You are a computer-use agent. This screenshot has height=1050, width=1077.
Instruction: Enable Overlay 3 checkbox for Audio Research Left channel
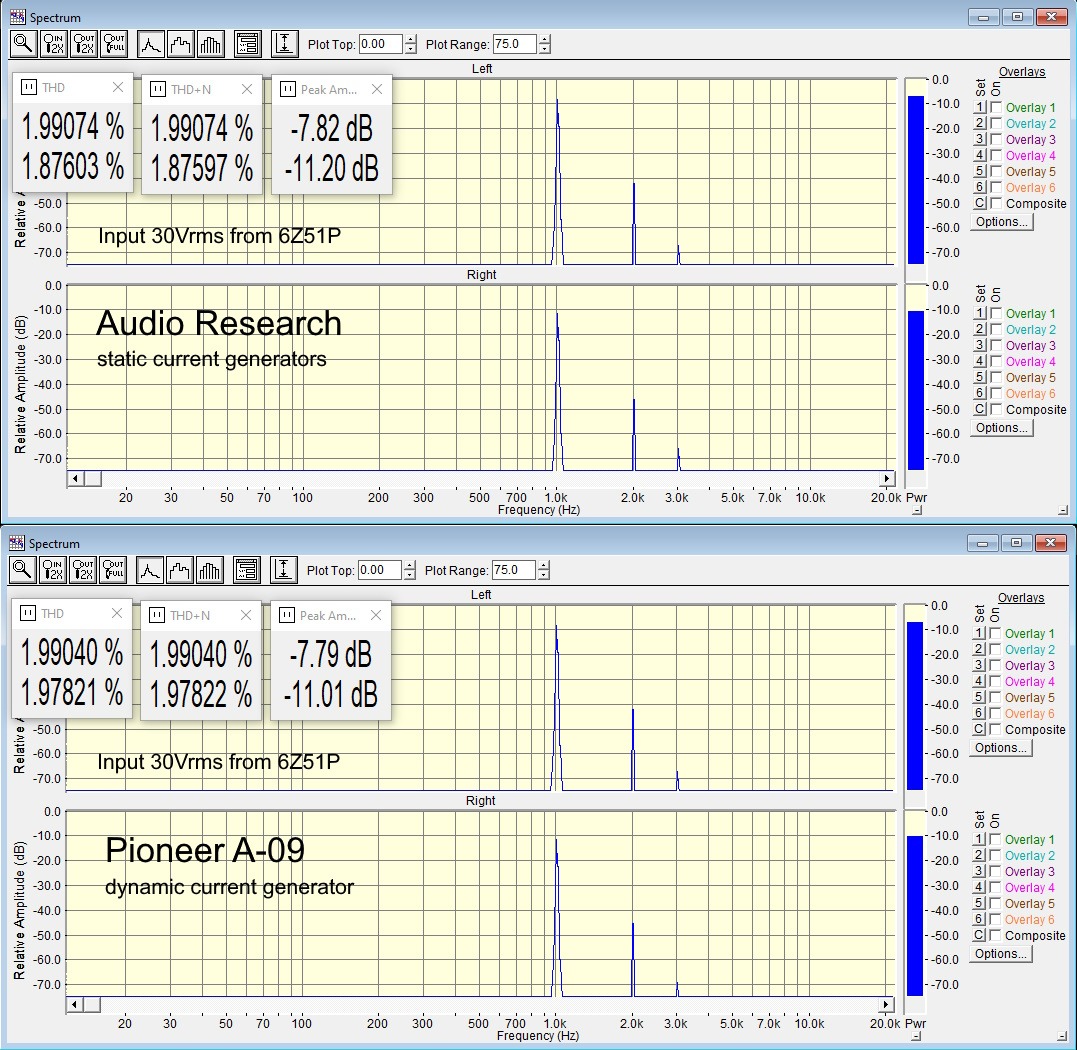(x=996, y=139)
